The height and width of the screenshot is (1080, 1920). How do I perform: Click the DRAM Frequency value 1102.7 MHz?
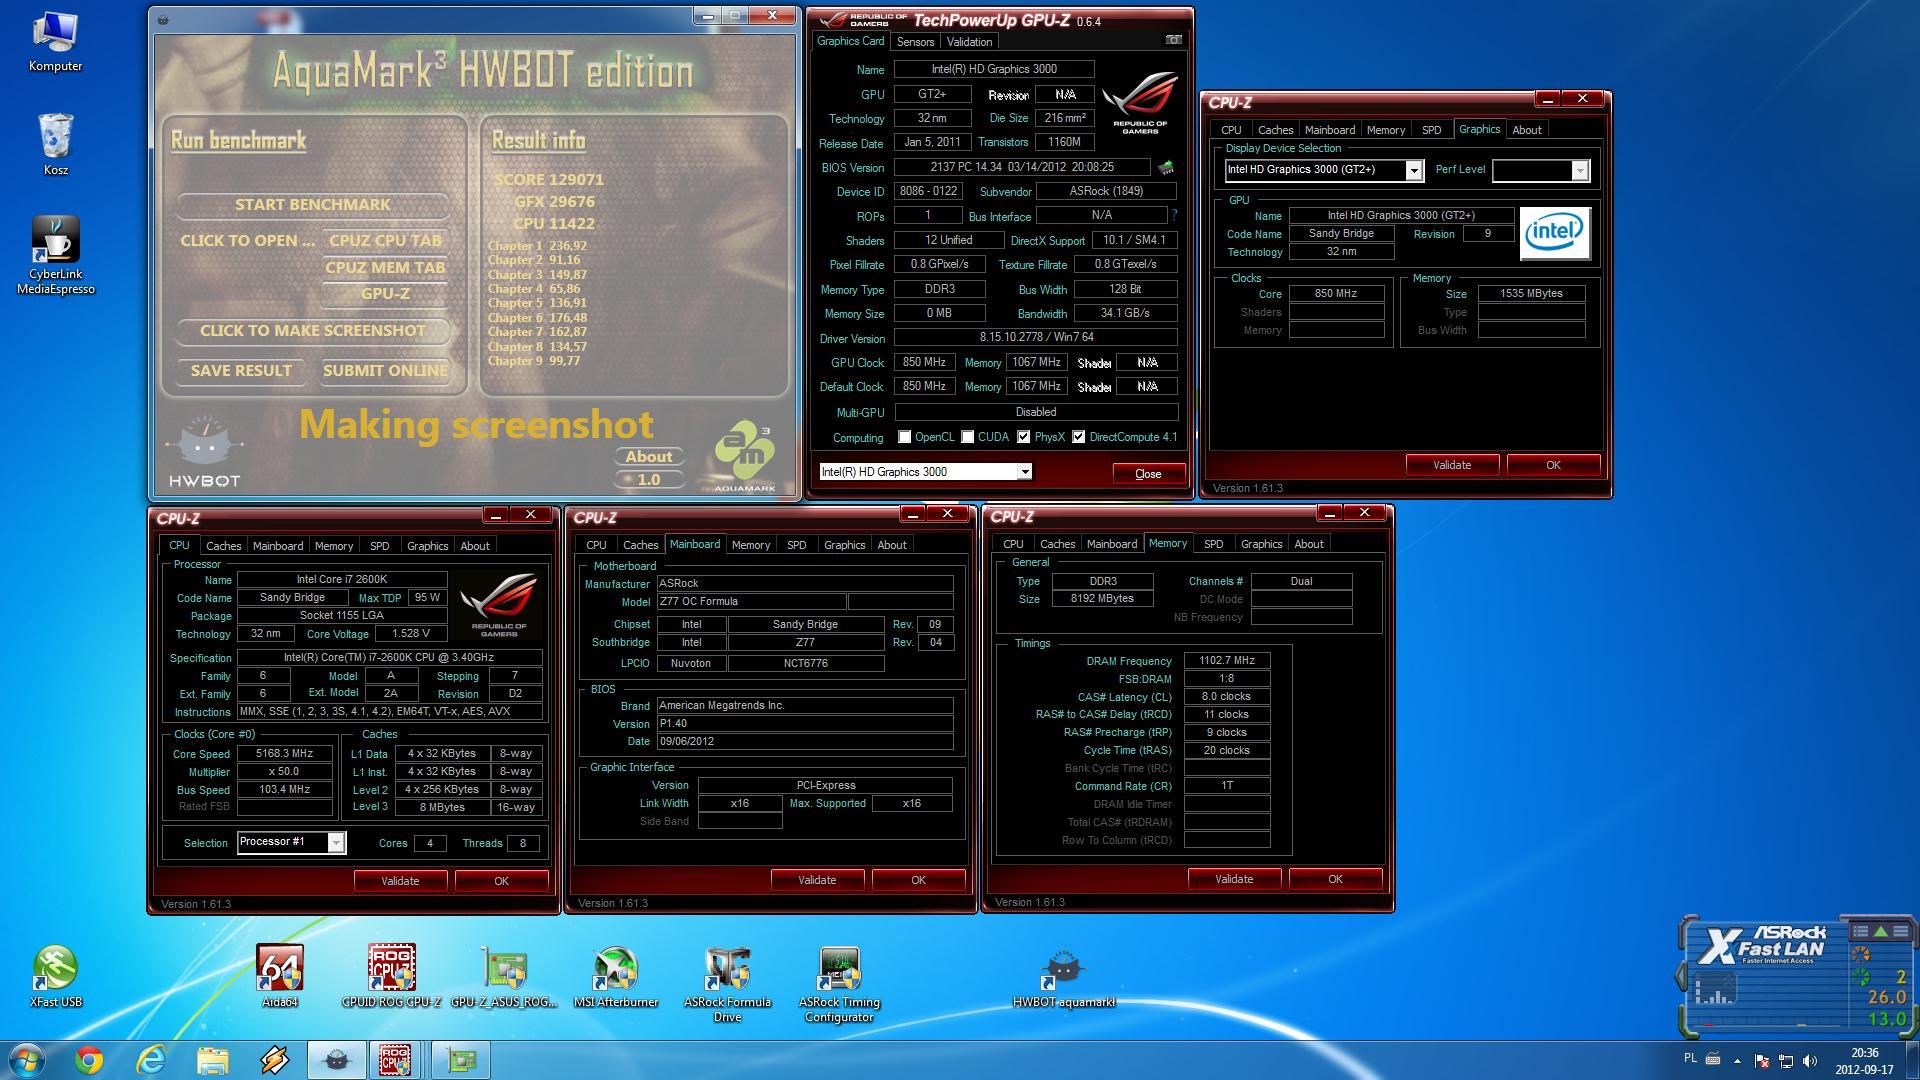pyautogui.click(x=1227, y=661)
